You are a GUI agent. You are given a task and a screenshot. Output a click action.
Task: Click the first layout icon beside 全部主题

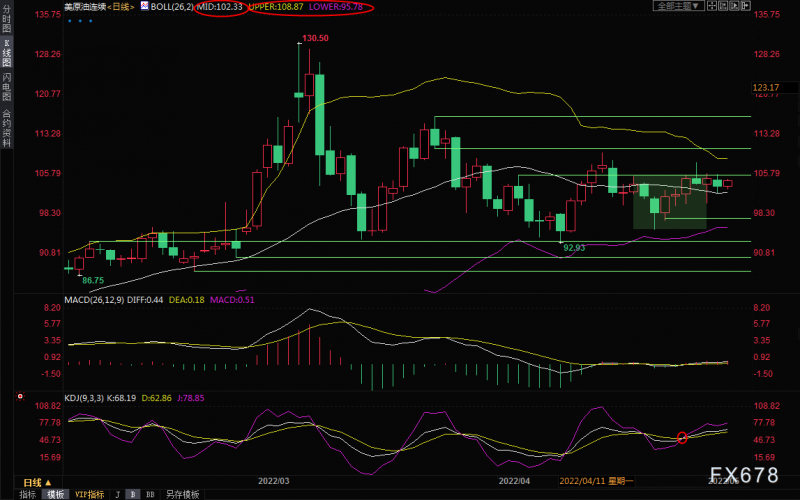(711, 6)
